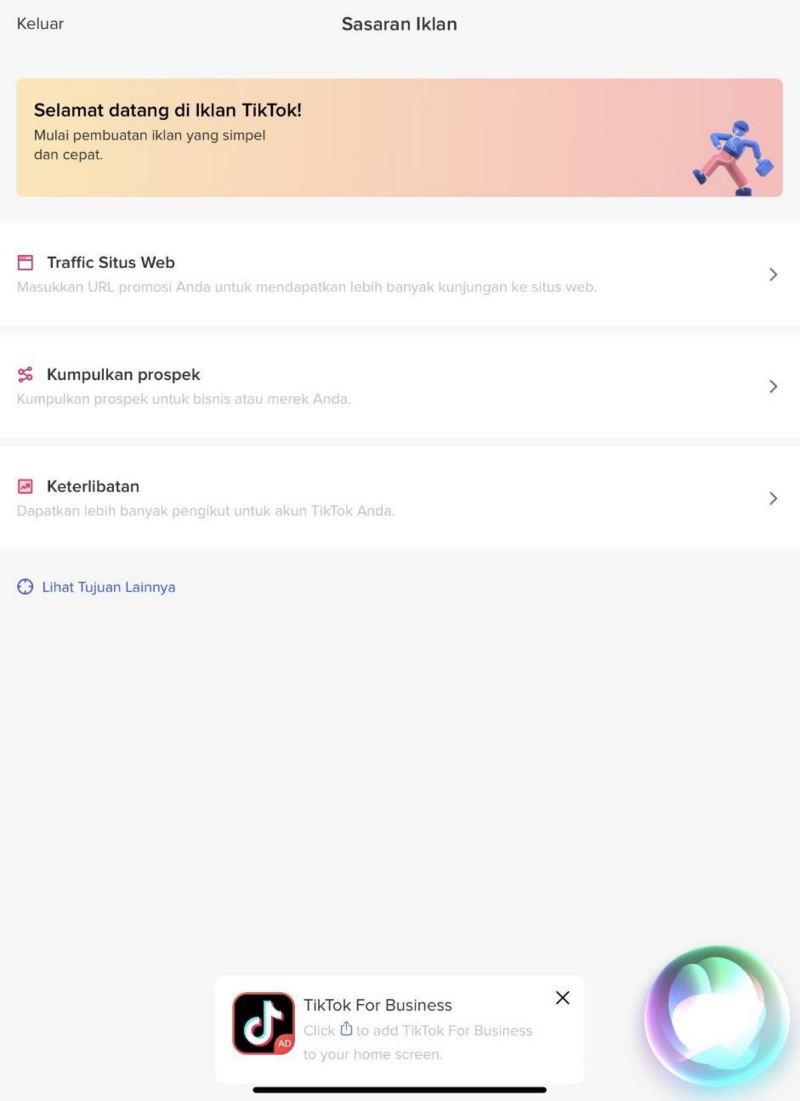Screen dimensions: 800x1101
Task: Tap the TikTok AD app icon
Action: pos(263,1023)
